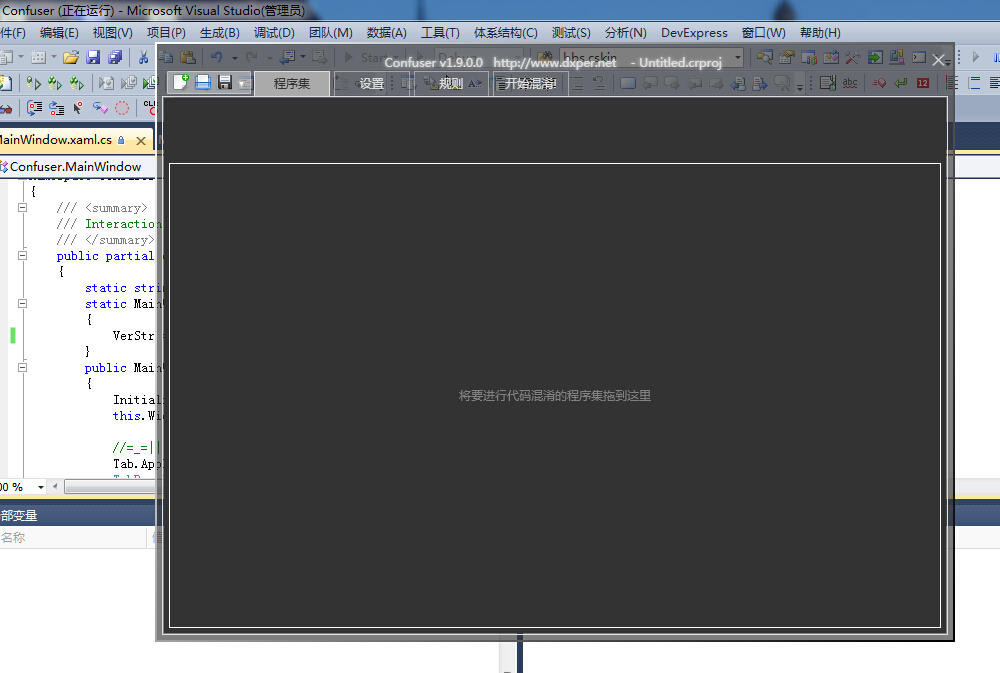Click the Cut scissors icon in Visual Studio
This screenshot has width=1000, height=673.
tap(143, 57)
